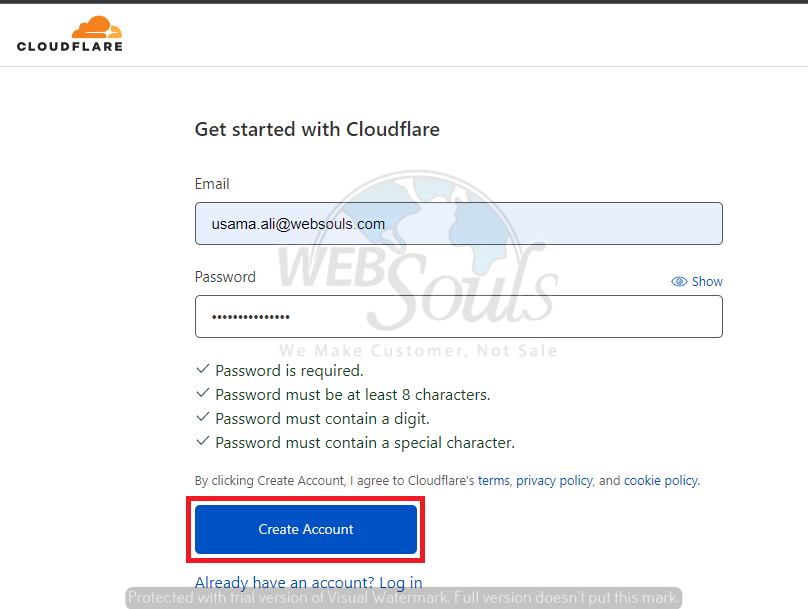The image size is (808, 609).
Task: Click the Cloudflare cloud logo icon
Action: click(97, 27)
